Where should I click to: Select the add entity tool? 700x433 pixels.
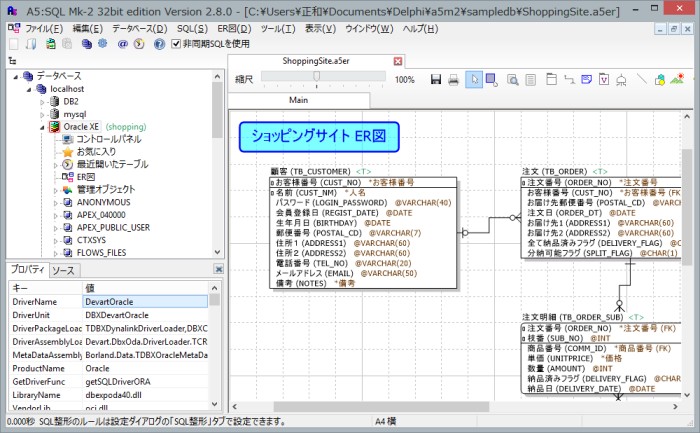551,79
